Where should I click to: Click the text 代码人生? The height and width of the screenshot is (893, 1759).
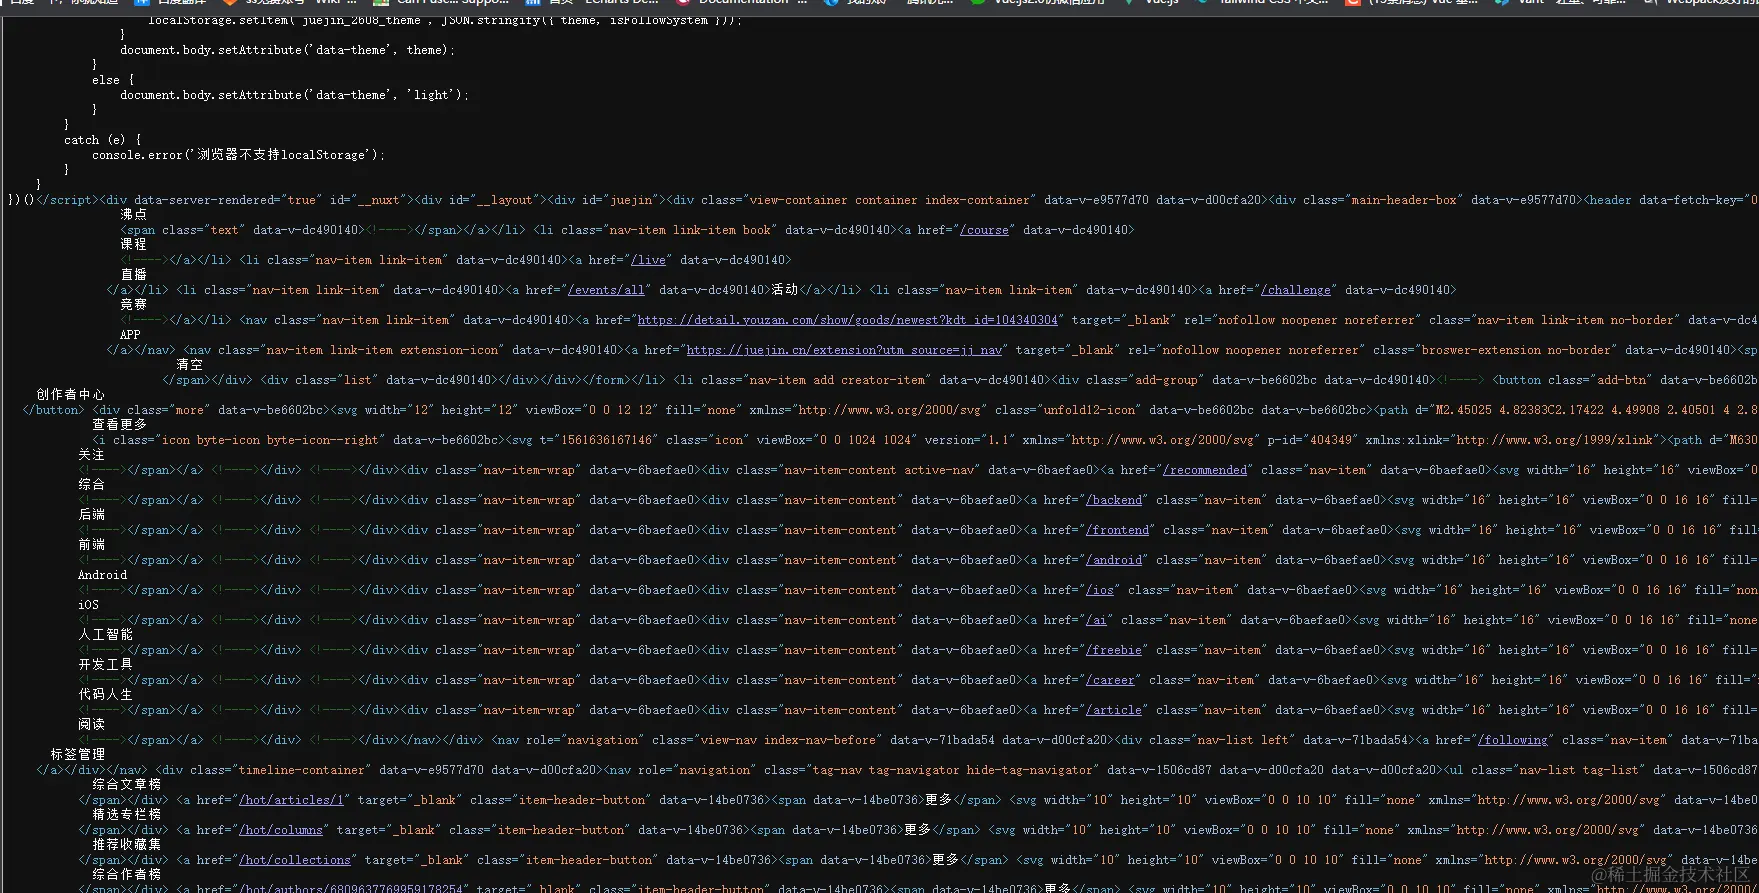tap(105, 695)
